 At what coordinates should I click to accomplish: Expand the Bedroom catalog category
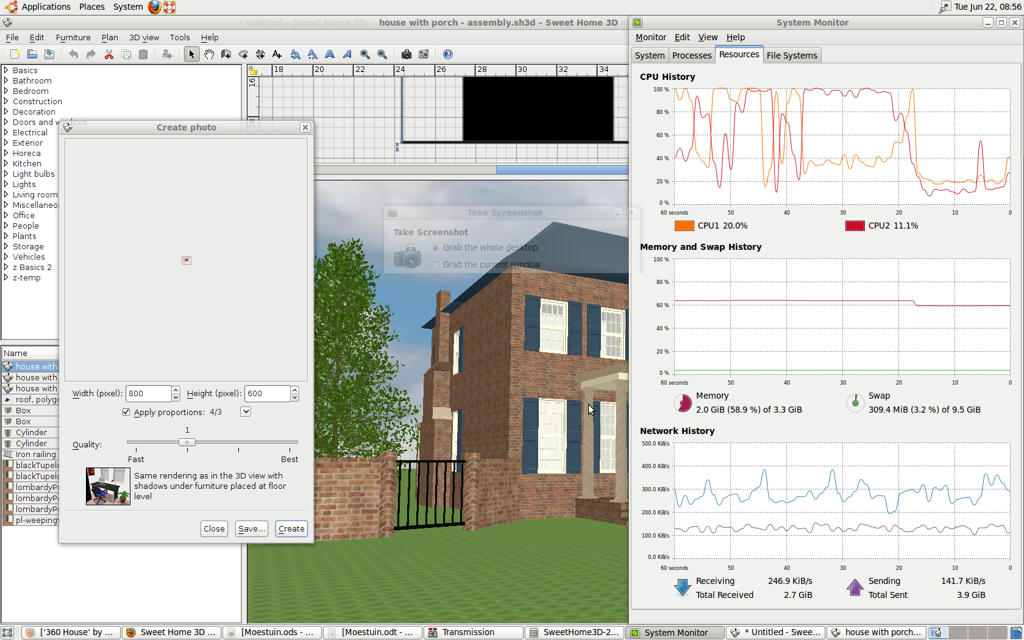(x=6, y=91)
